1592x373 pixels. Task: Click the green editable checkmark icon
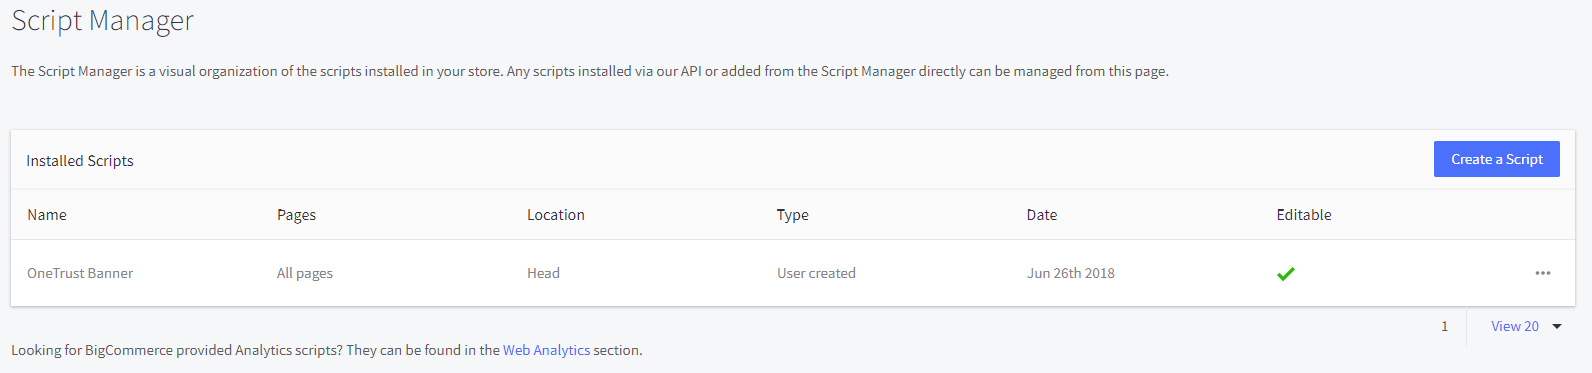pos(1286,273)
